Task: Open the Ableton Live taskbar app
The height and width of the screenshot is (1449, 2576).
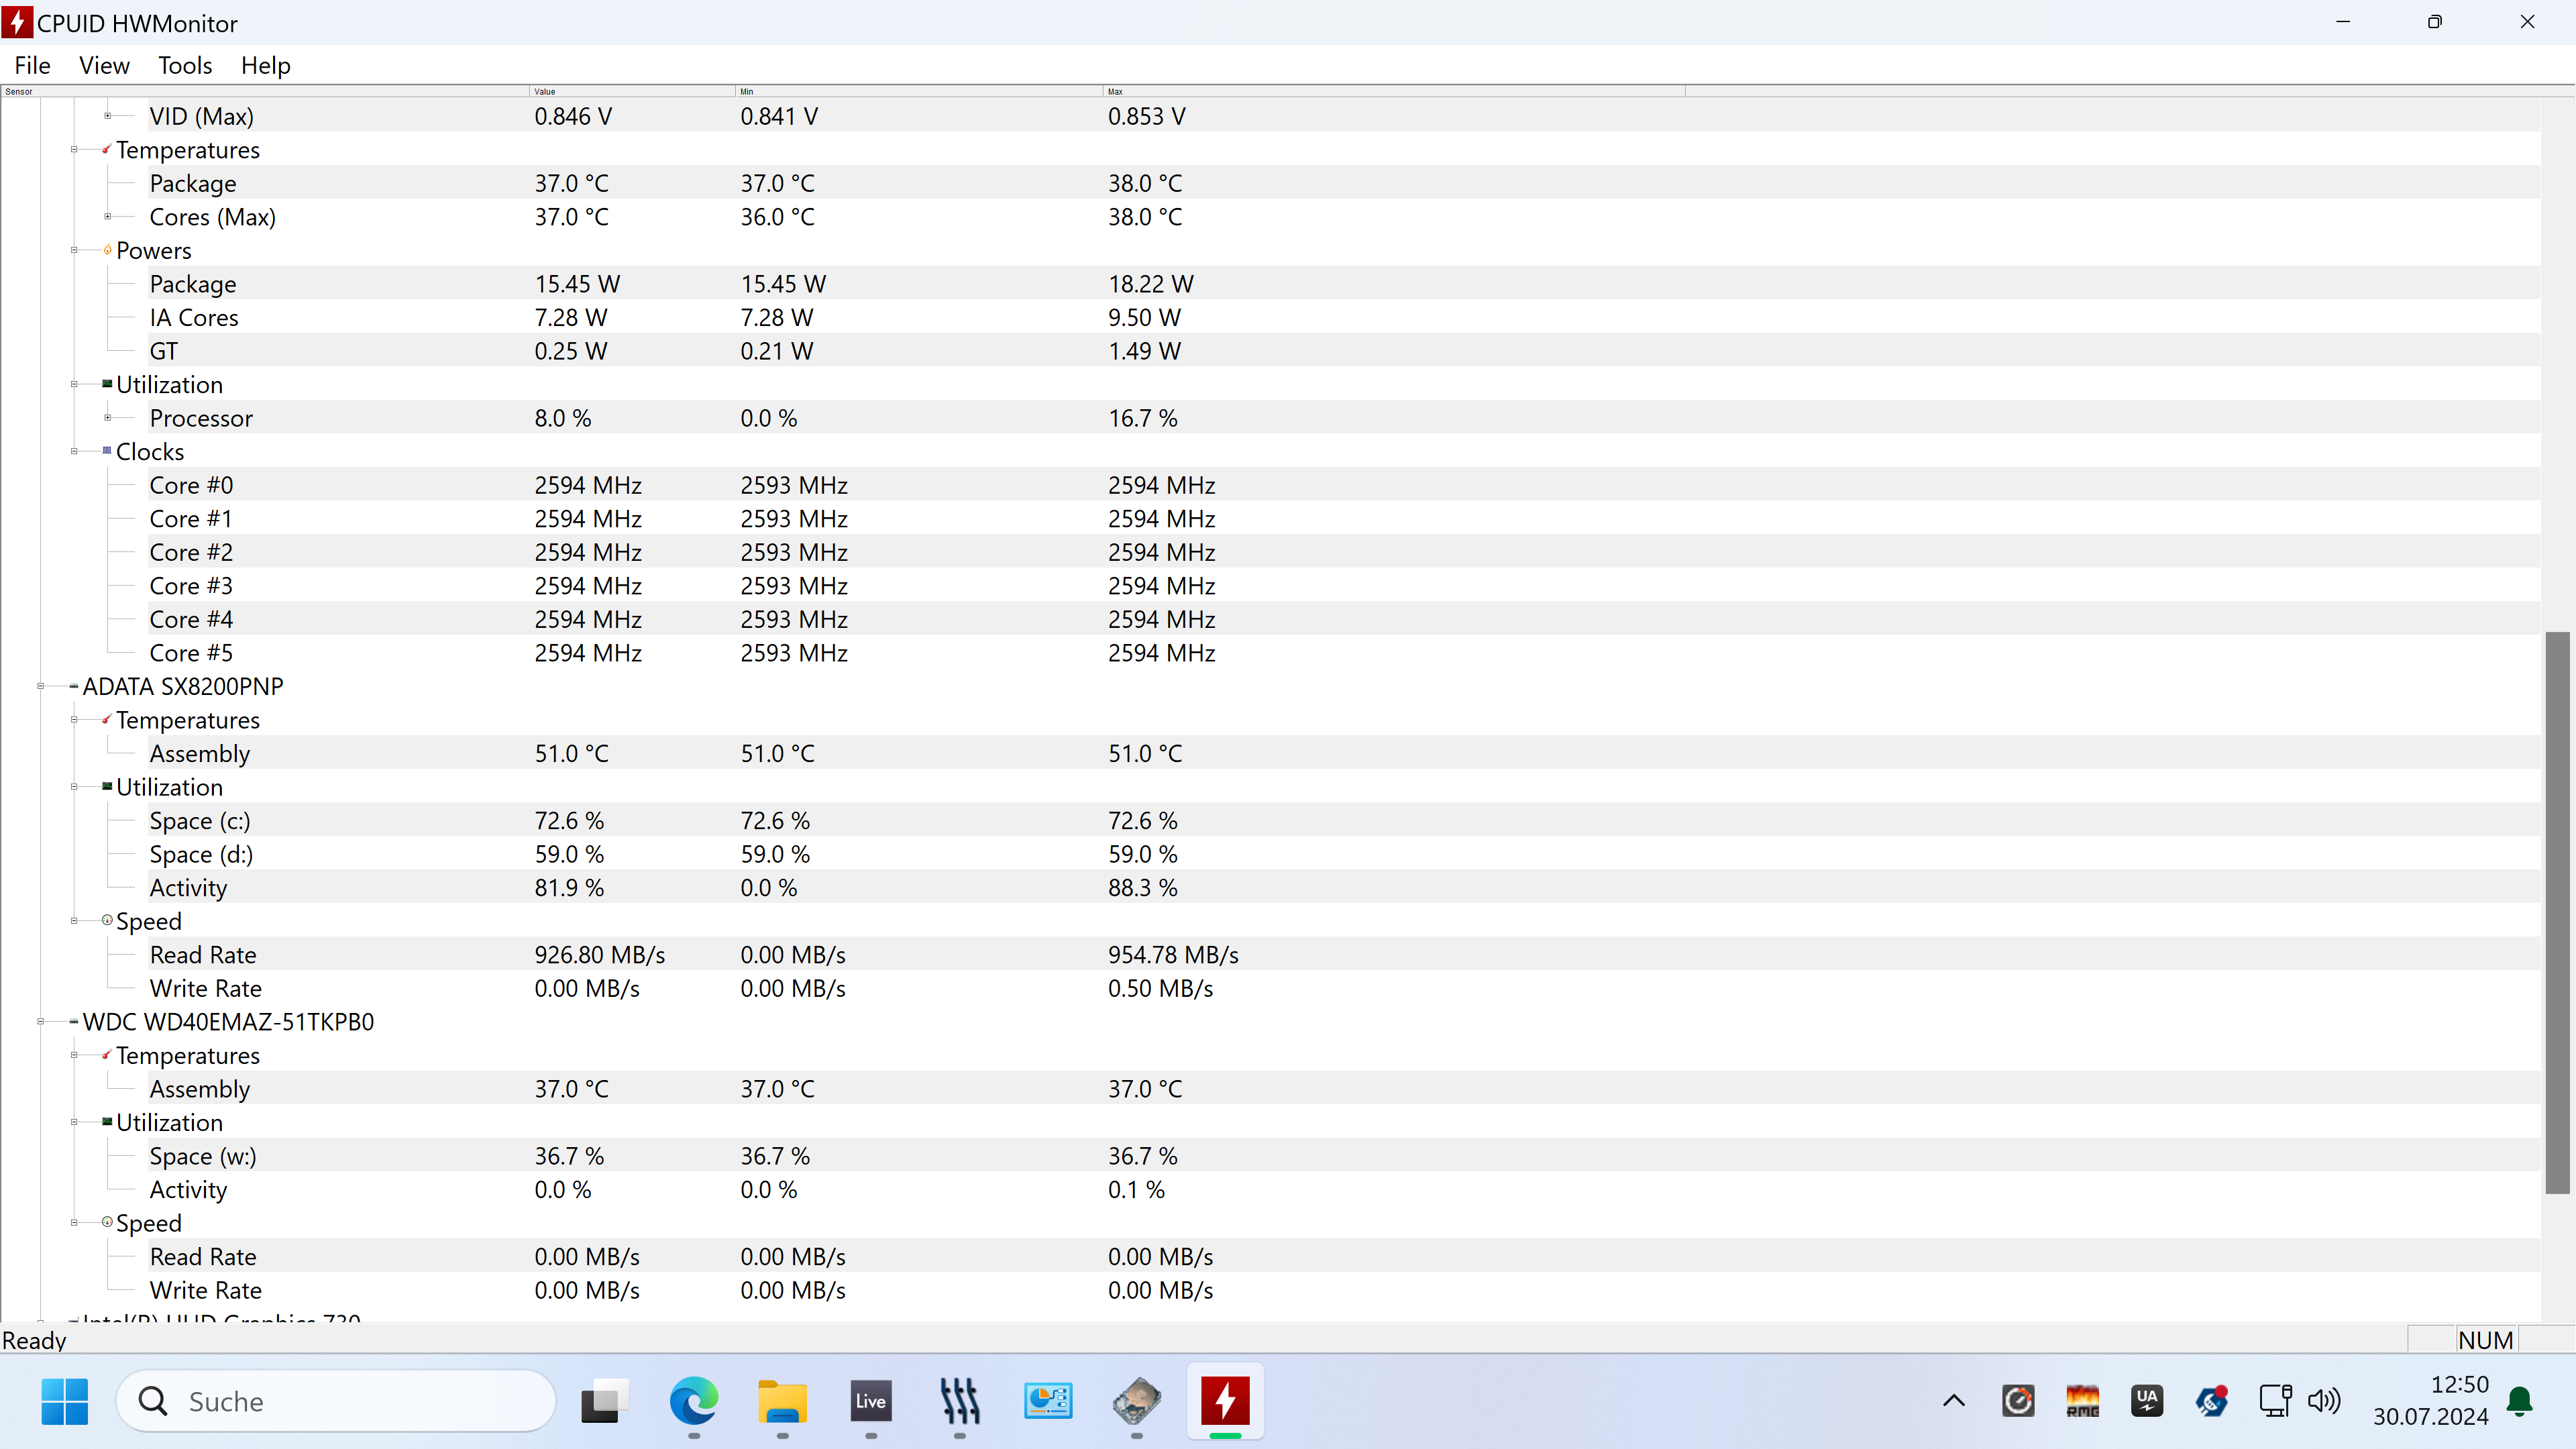Action: (x=870, y=1401)
